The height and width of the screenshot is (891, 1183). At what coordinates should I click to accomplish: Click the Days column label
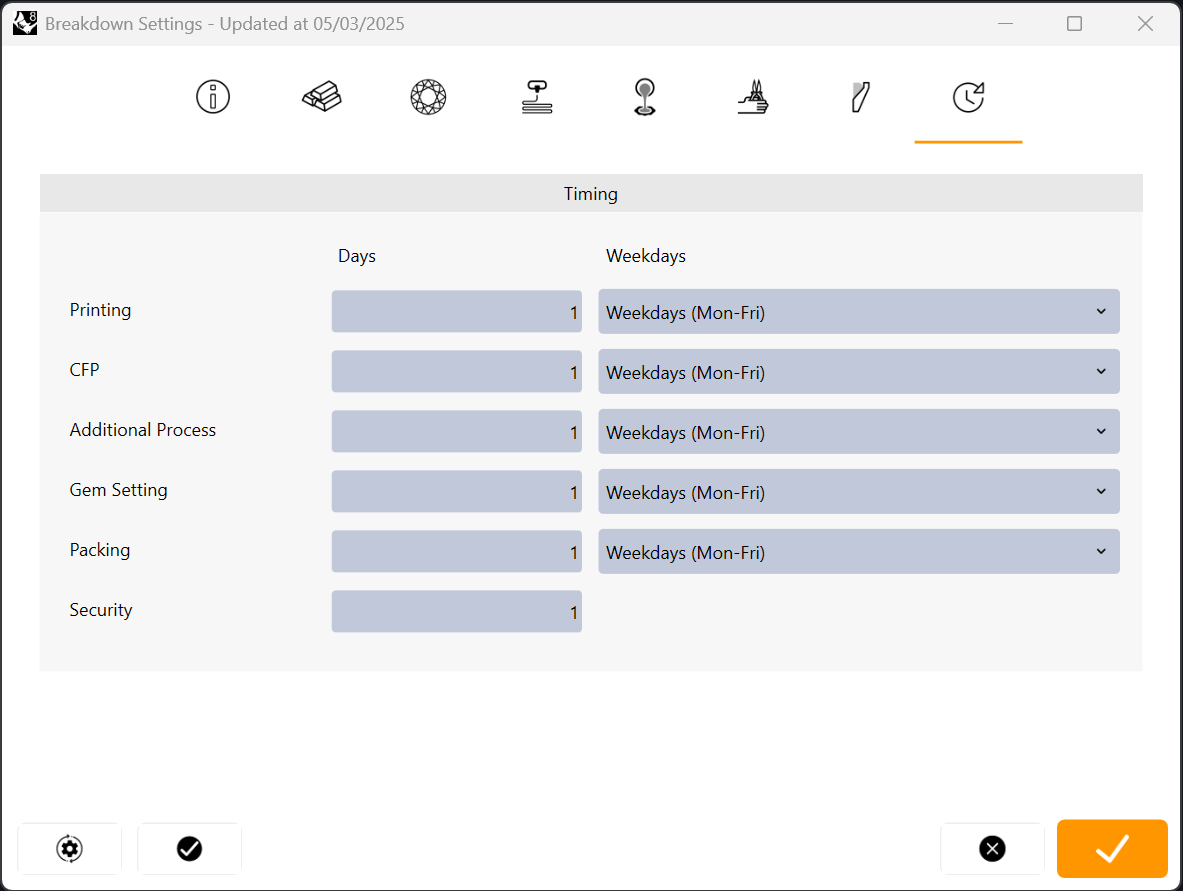(x=357, y=257)
